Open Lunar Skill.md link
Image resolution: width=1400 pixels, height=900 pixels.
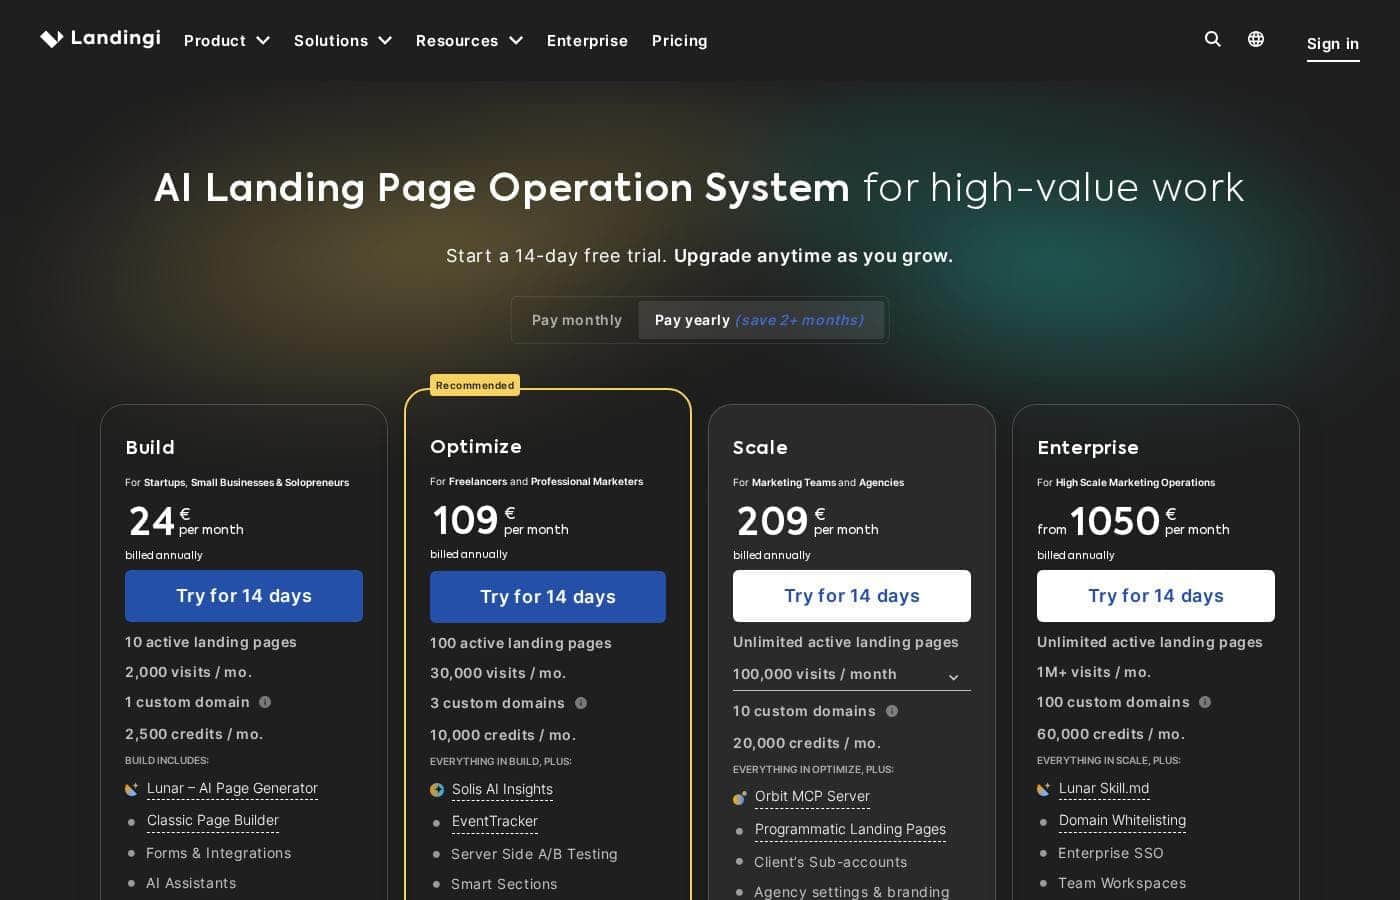(1104, 789)
